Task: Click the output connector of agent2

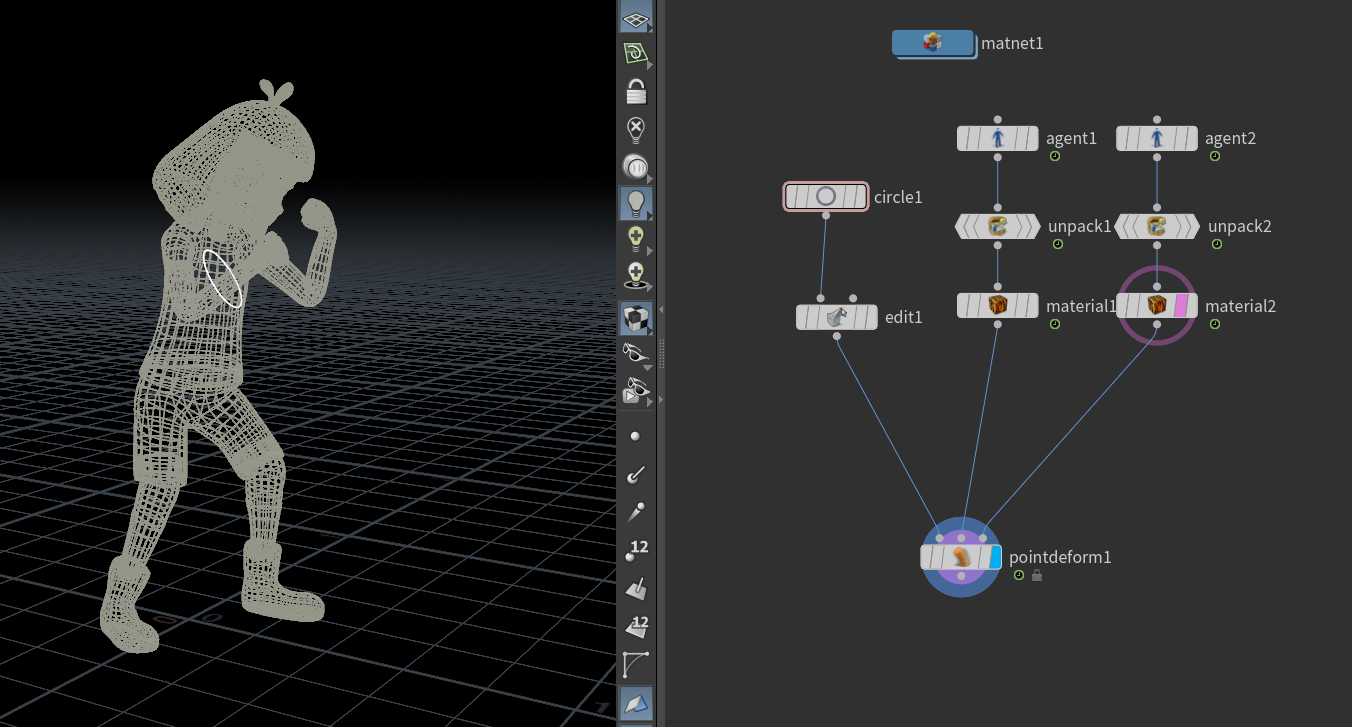Action: [x=1157, y=156]
